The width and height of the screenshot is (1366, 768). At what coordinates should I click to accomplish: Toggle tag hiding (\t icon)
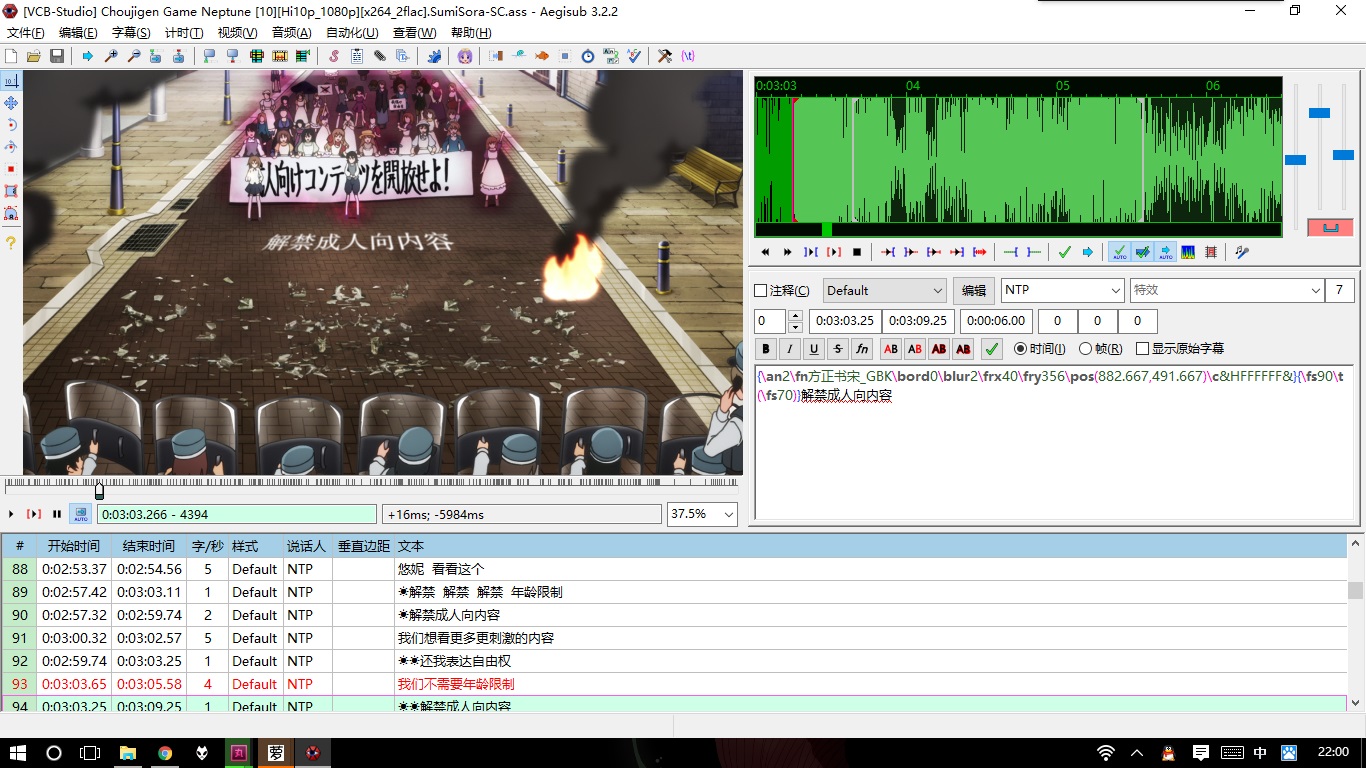click(688, 56)
